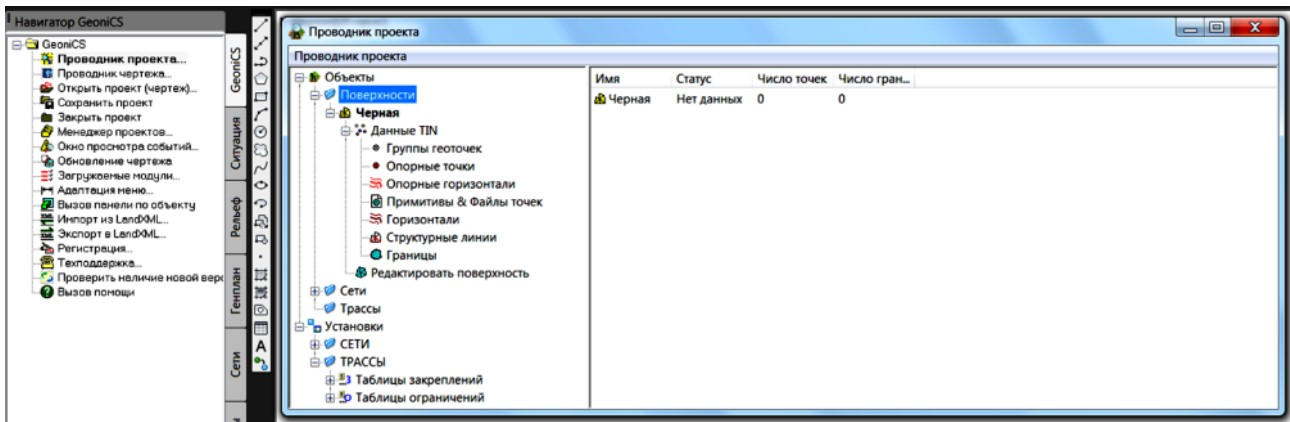This screenshot has width=1290, height=422.
Task: Expand Таблицы ограничений node
Action: pos(330,398)
